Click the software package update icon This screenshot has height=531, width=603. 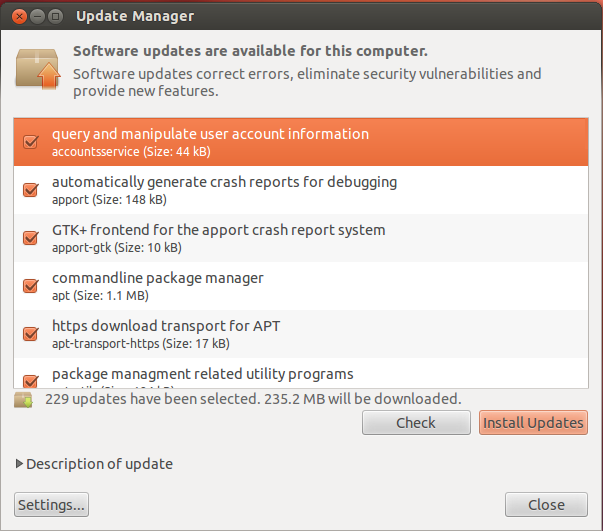38,69
